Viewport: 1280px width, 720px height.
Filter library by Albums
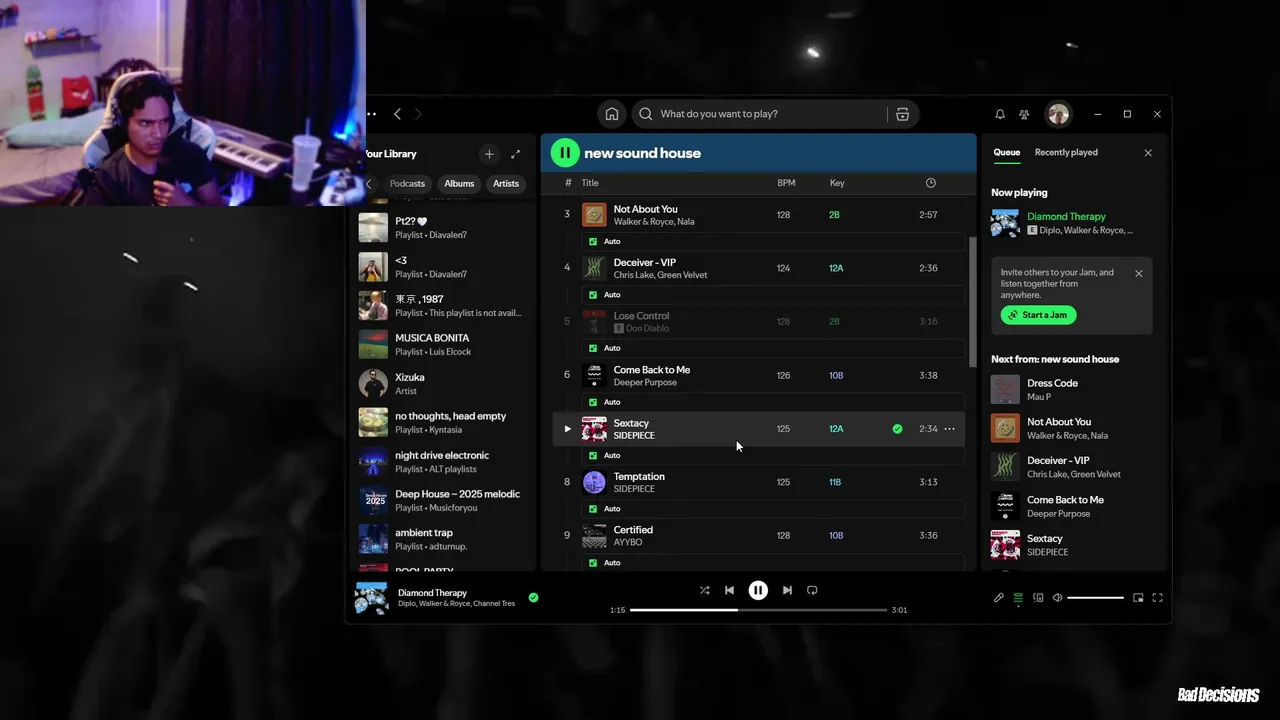(459, 184)
